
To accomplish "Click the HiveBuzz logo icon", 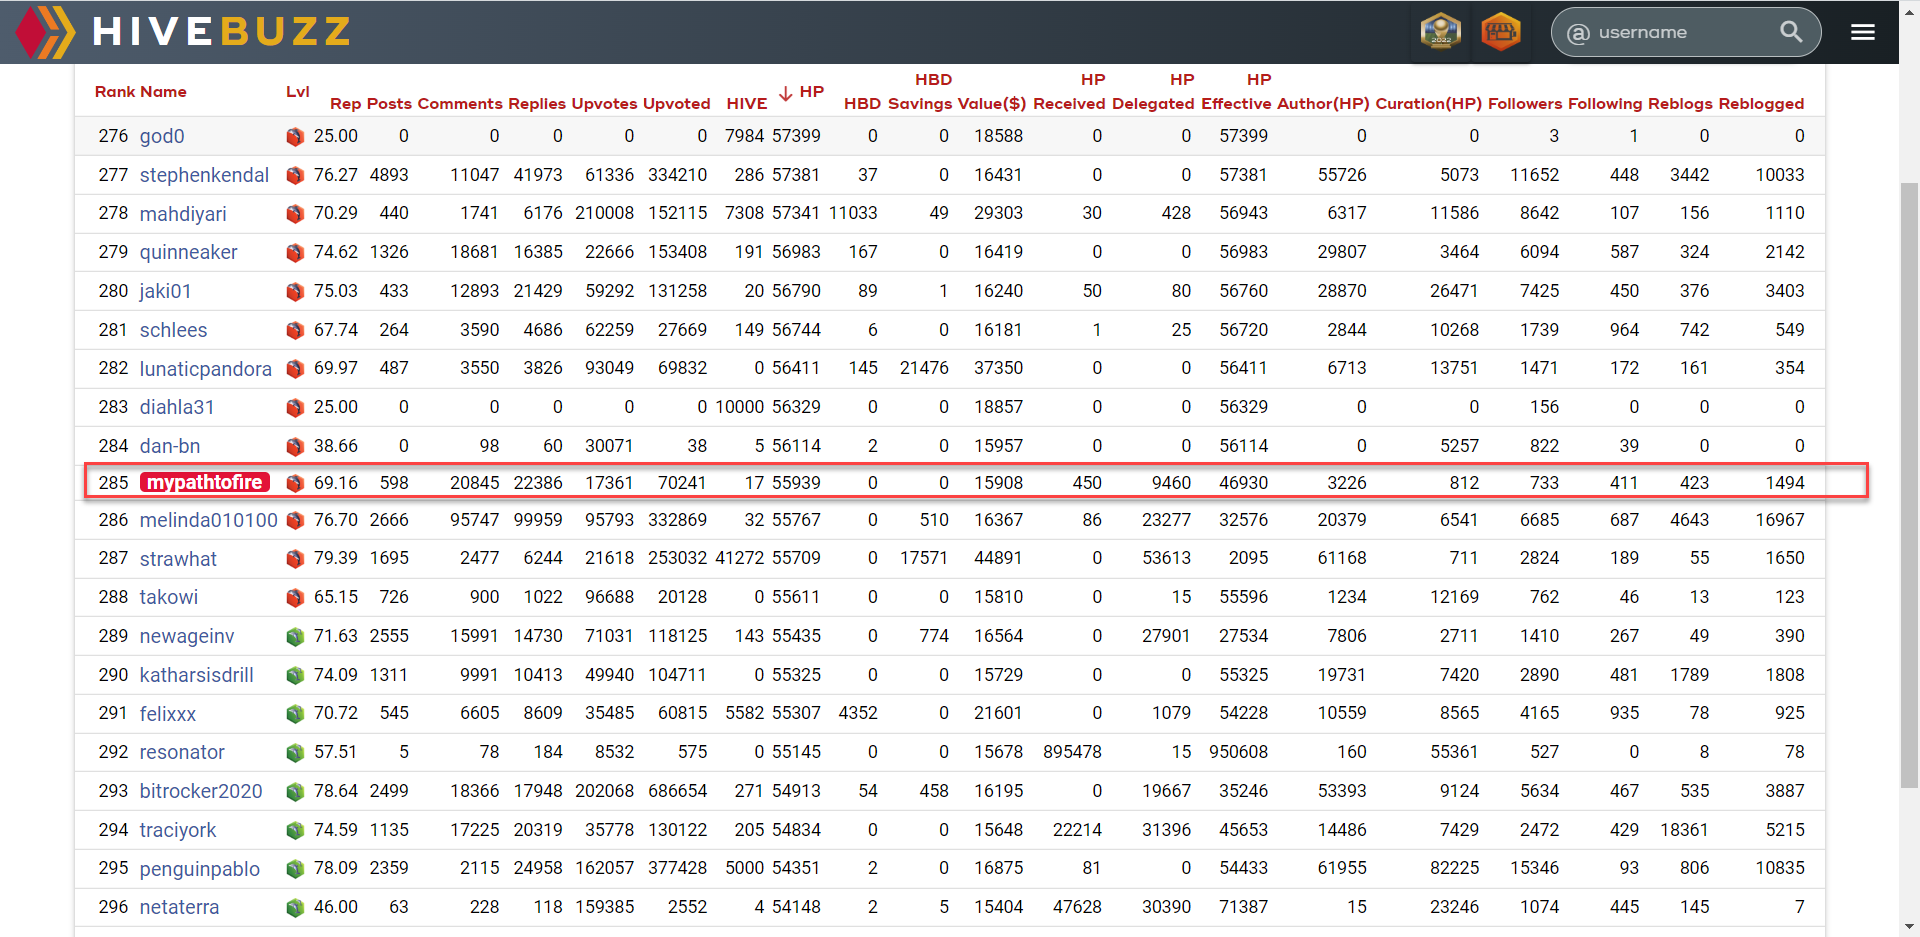I will click(46, 32).
